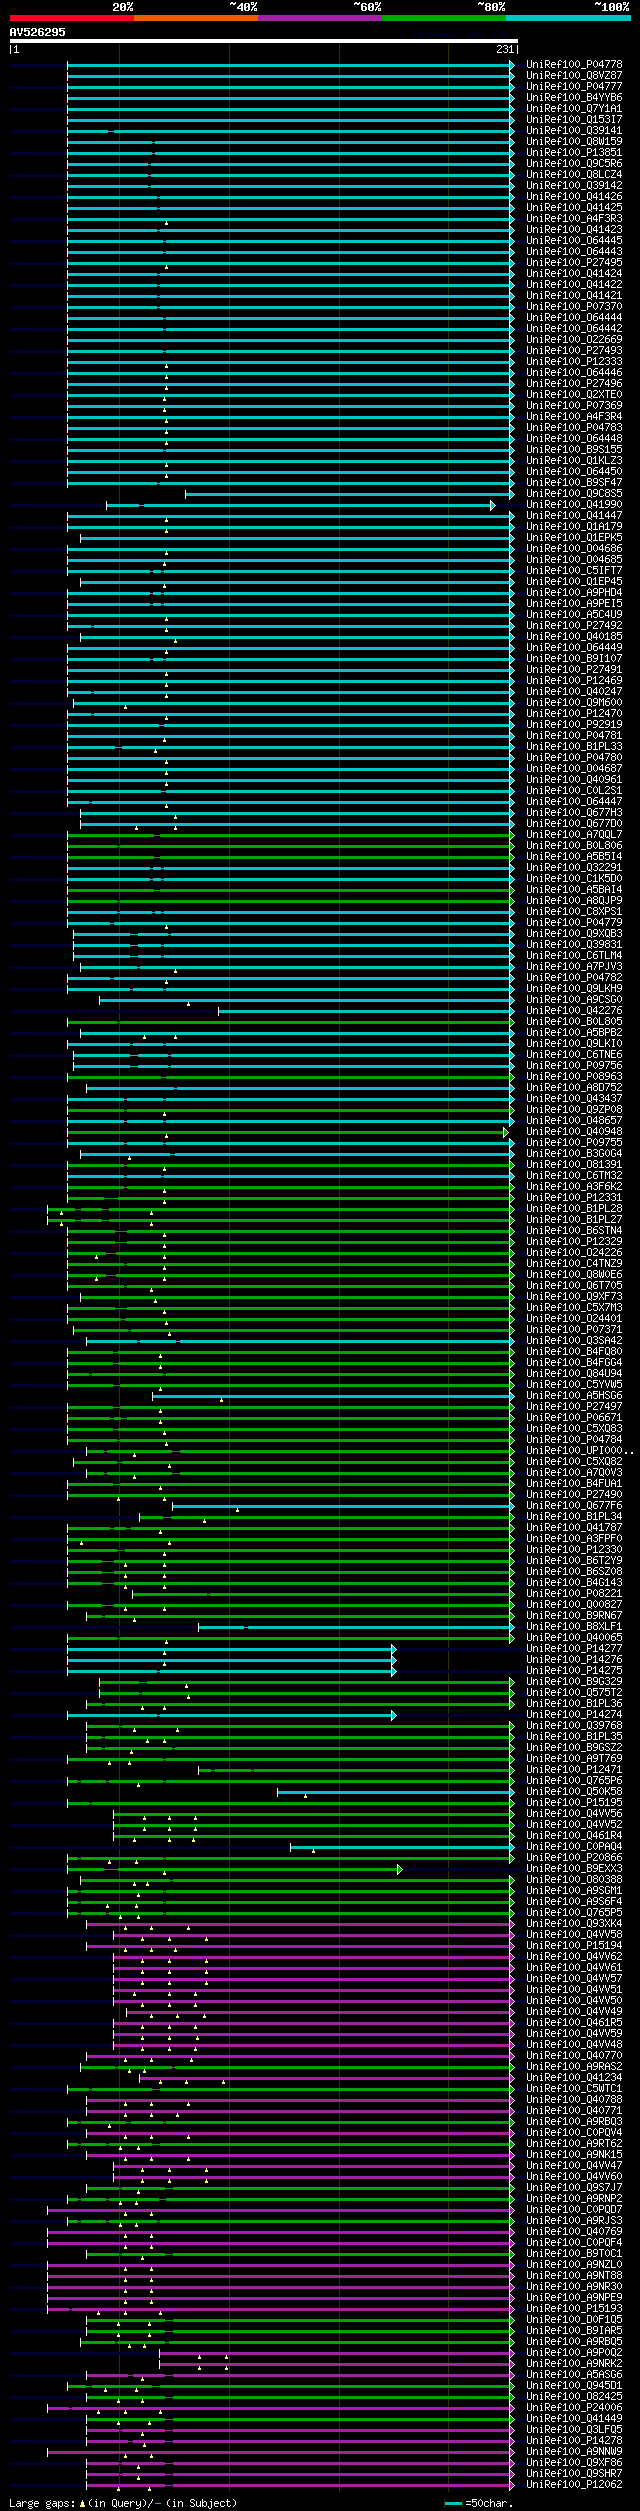Select the purple ~60% legend segment
This screenshot has width=640, height=2511.
[x=320, y=18]
